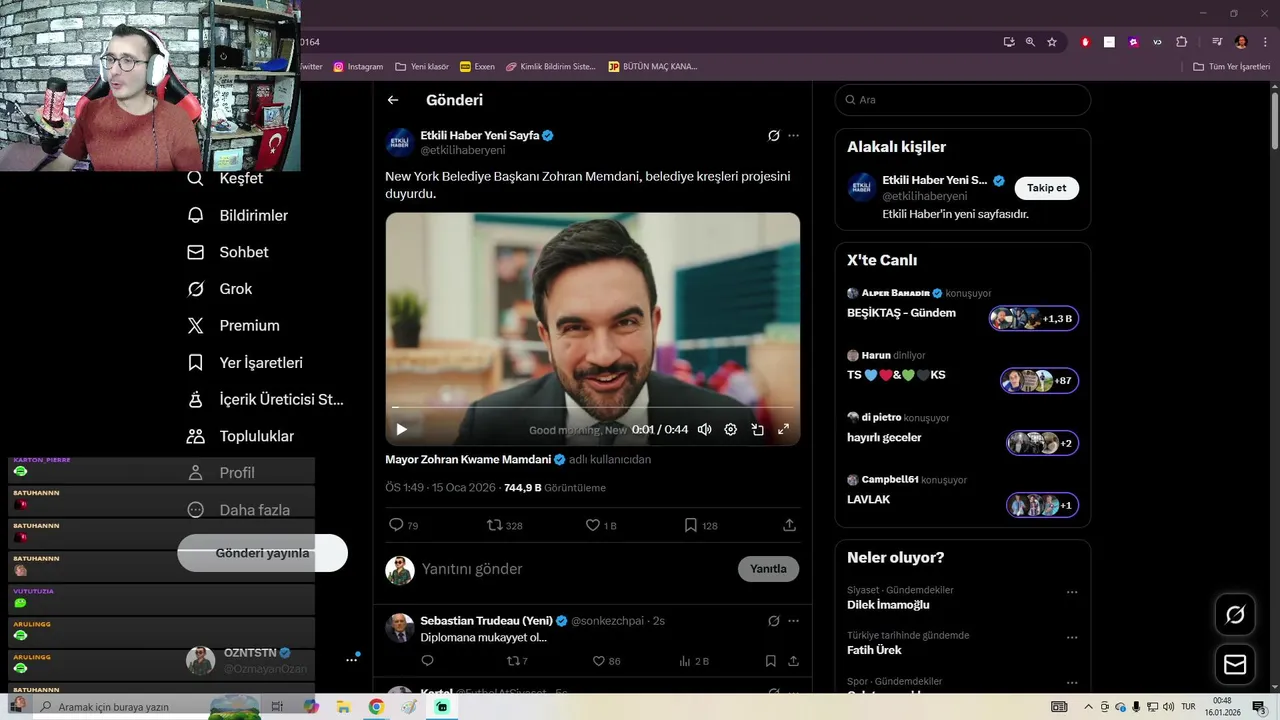This screenshot has width=1280, height=720.
Task: Open options for Dilek İmamoğlu trend
Action: click(x=1072, y=592)
